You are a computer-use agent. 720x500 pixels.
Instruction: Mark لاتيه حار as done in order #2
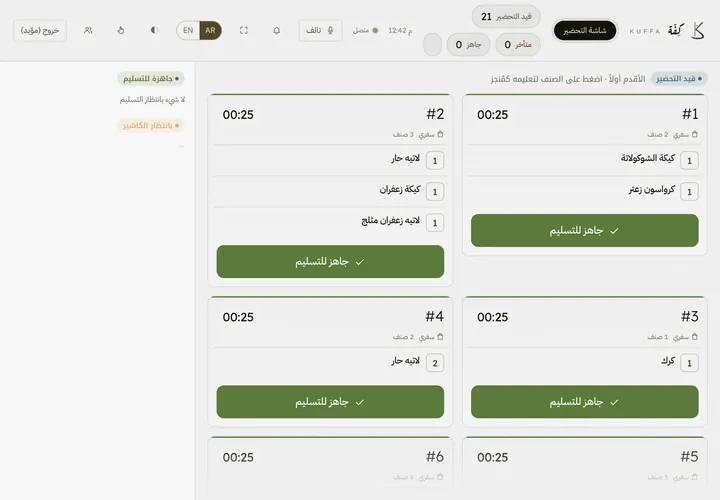pos(329,160)
